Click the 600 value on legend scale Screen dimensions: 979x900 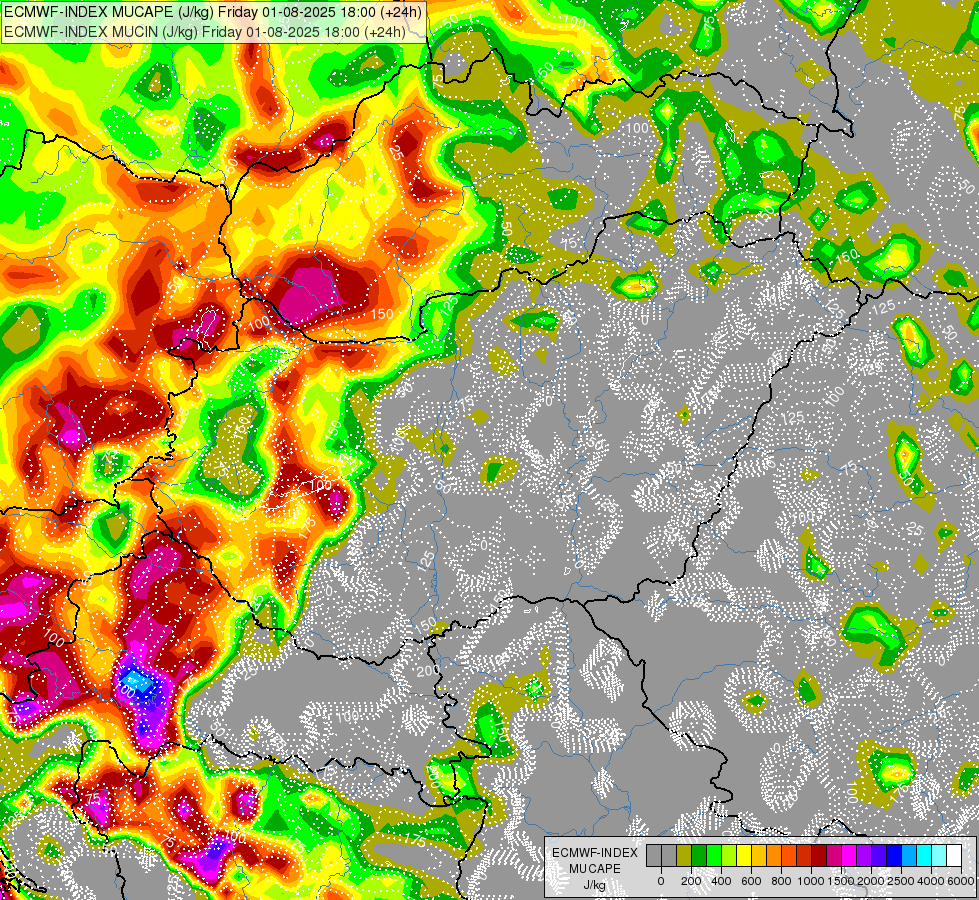click(x=751, y=881)
